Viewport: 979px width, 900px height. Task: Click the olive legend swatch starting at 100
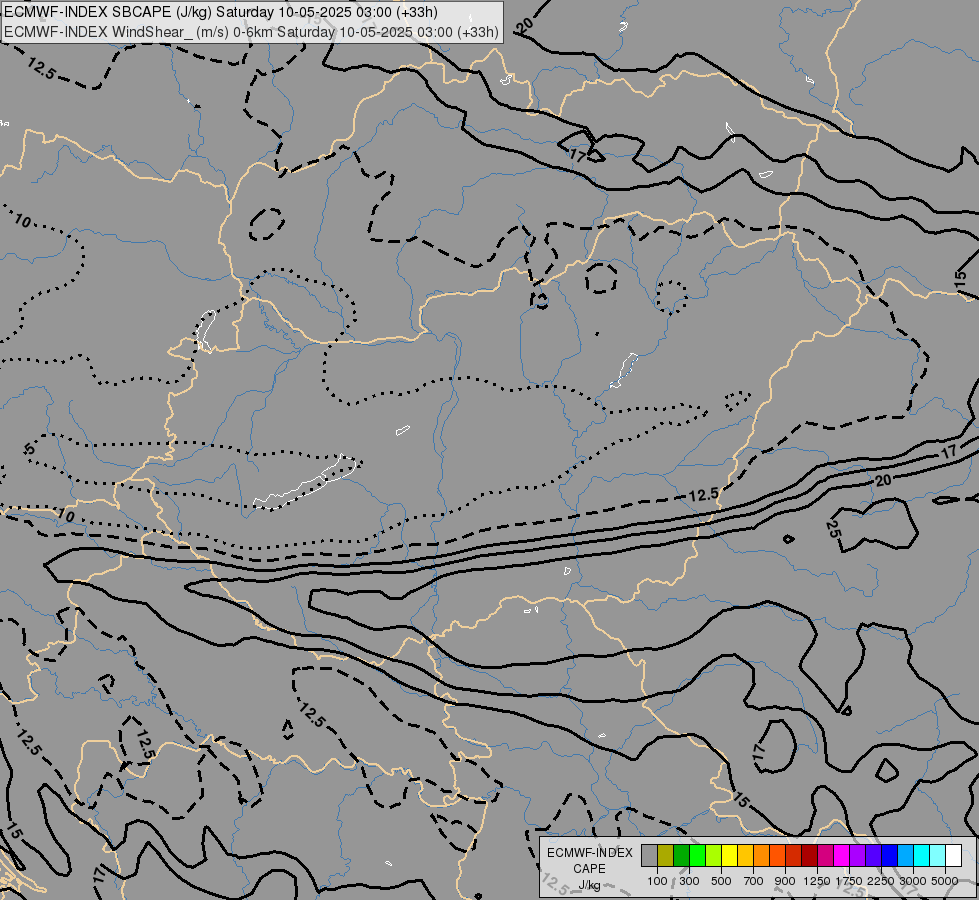(666, 855)
